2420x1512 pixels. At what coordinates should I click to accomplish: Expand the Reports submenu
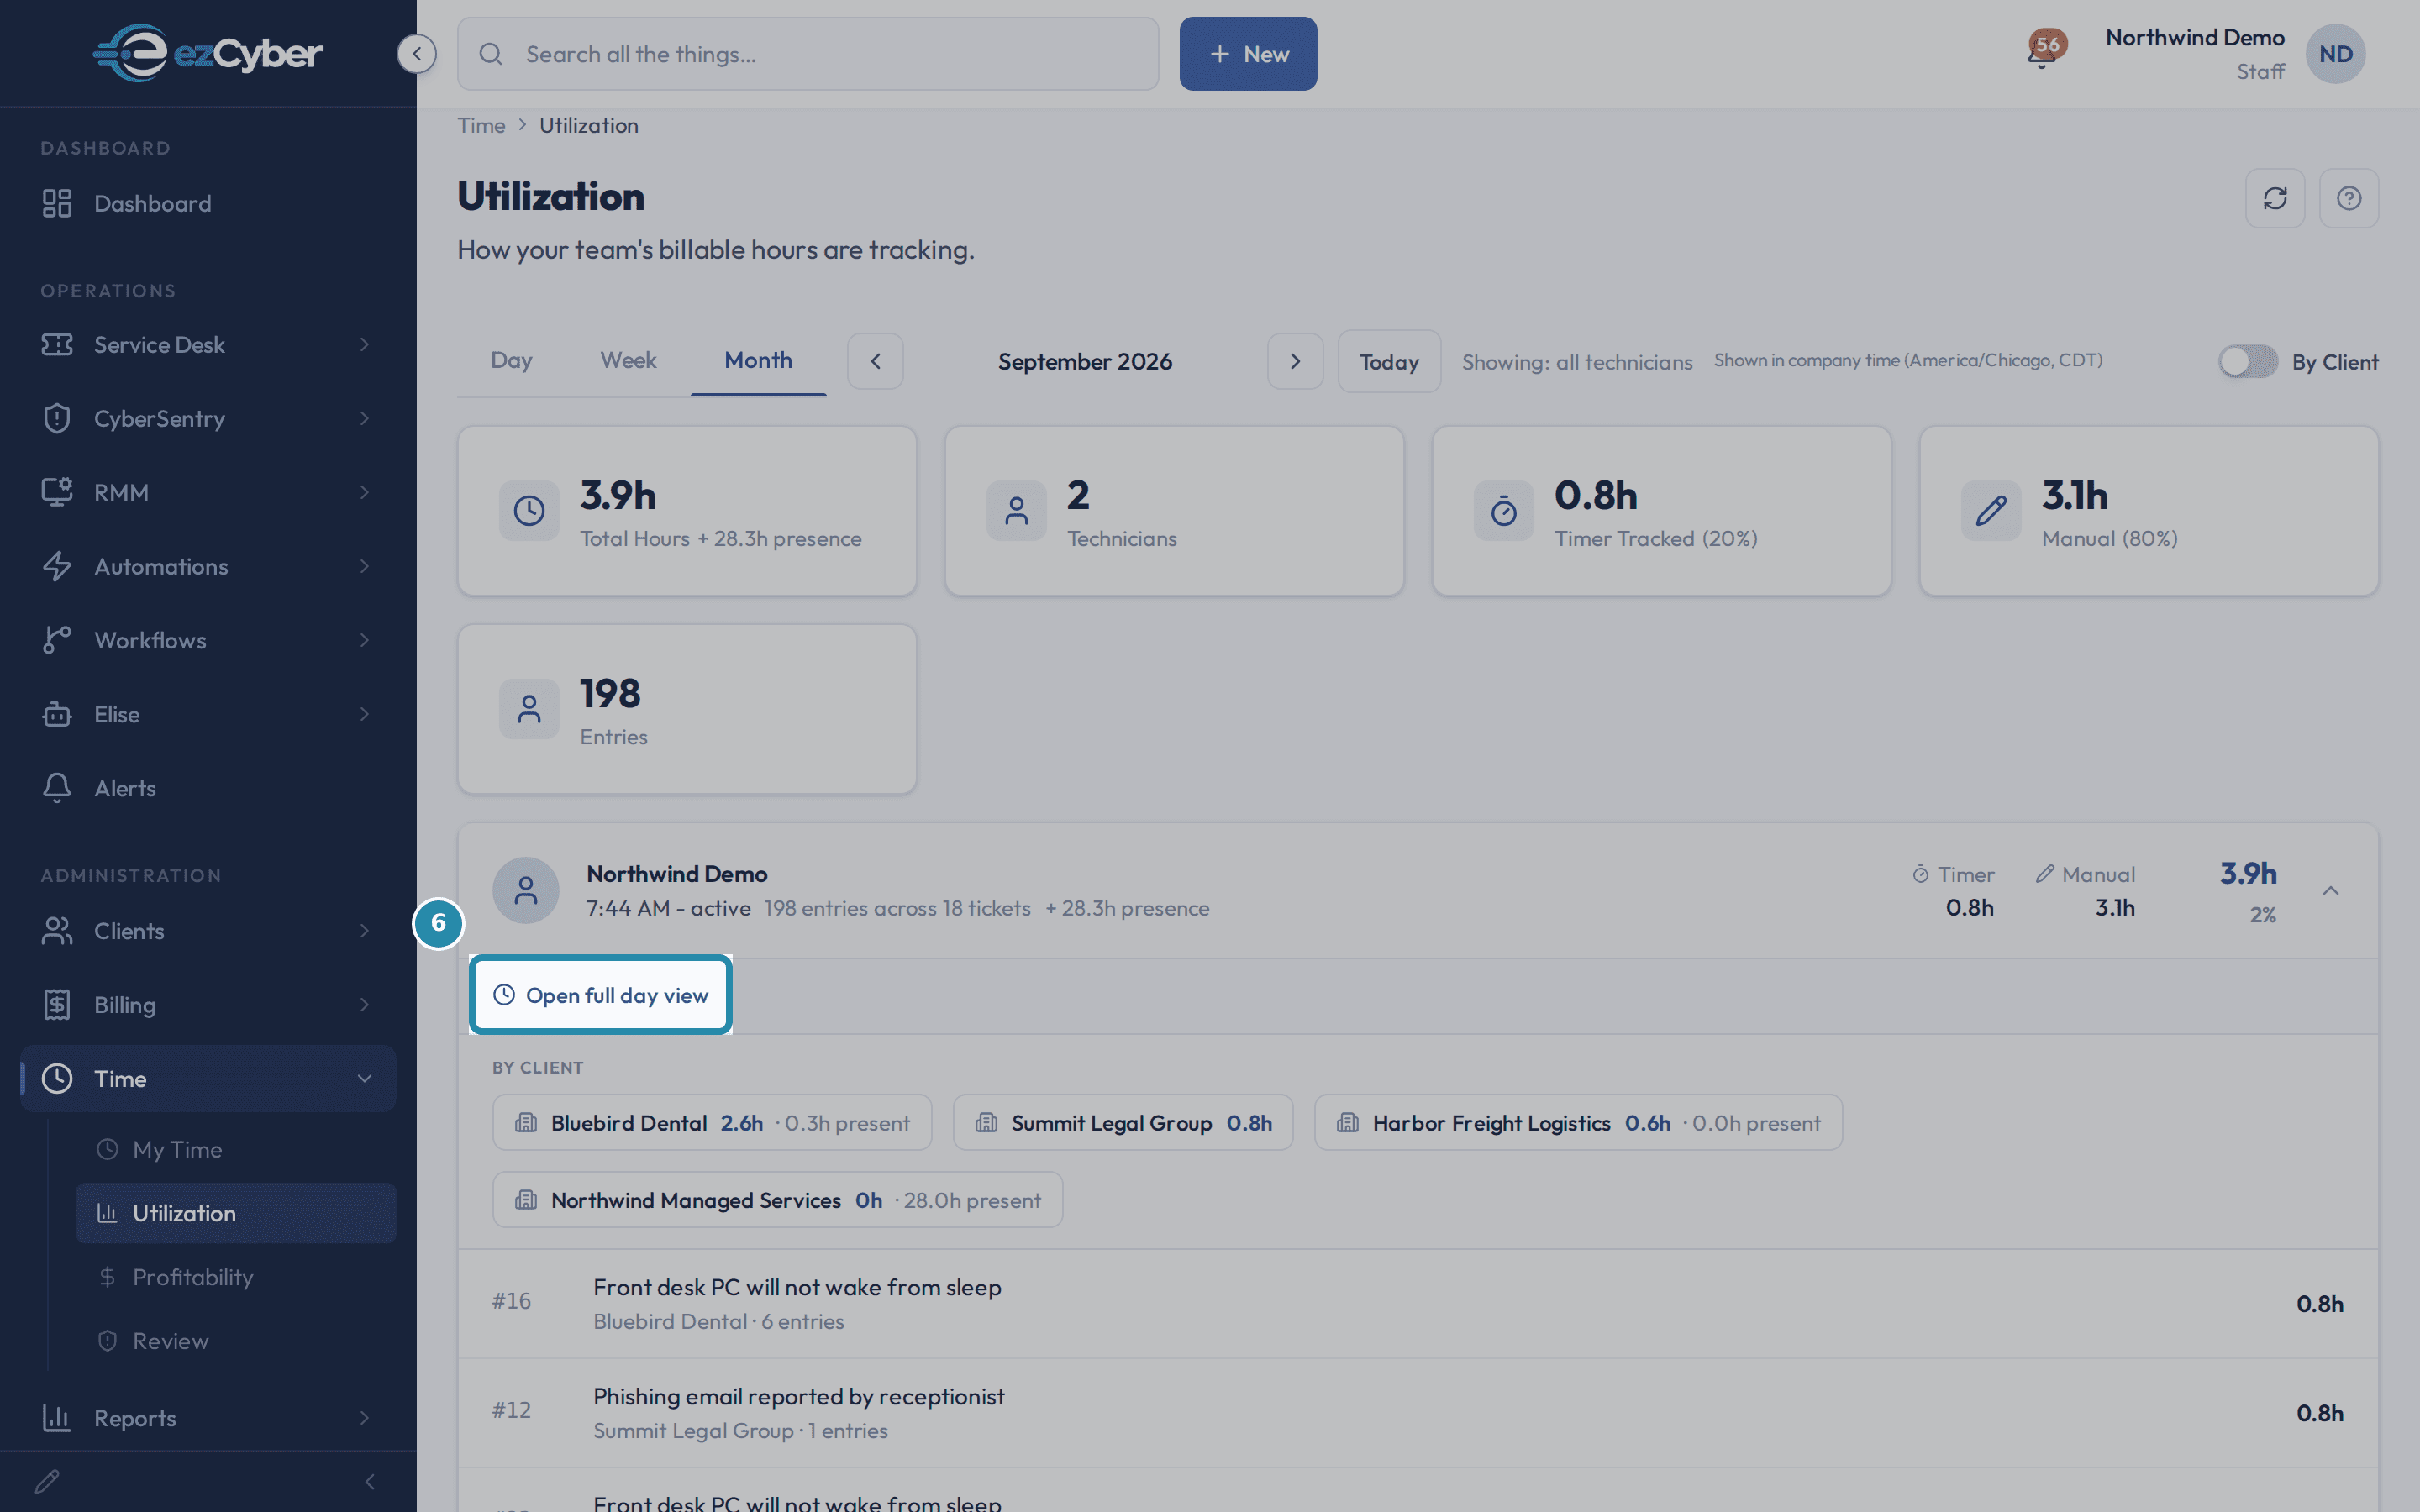364,1418
